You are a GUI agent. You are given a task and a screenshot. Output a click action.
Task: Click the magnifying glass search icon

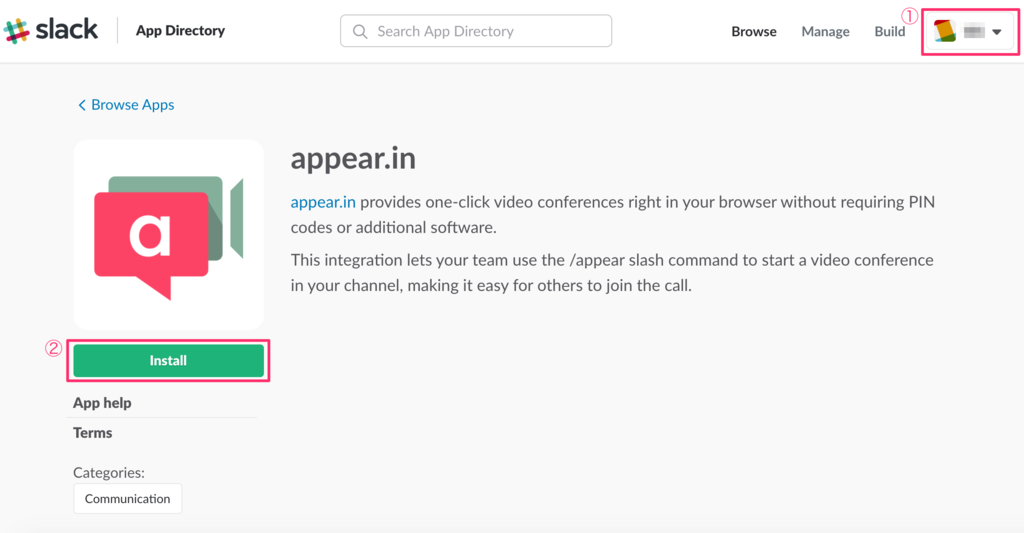point(360,32)
